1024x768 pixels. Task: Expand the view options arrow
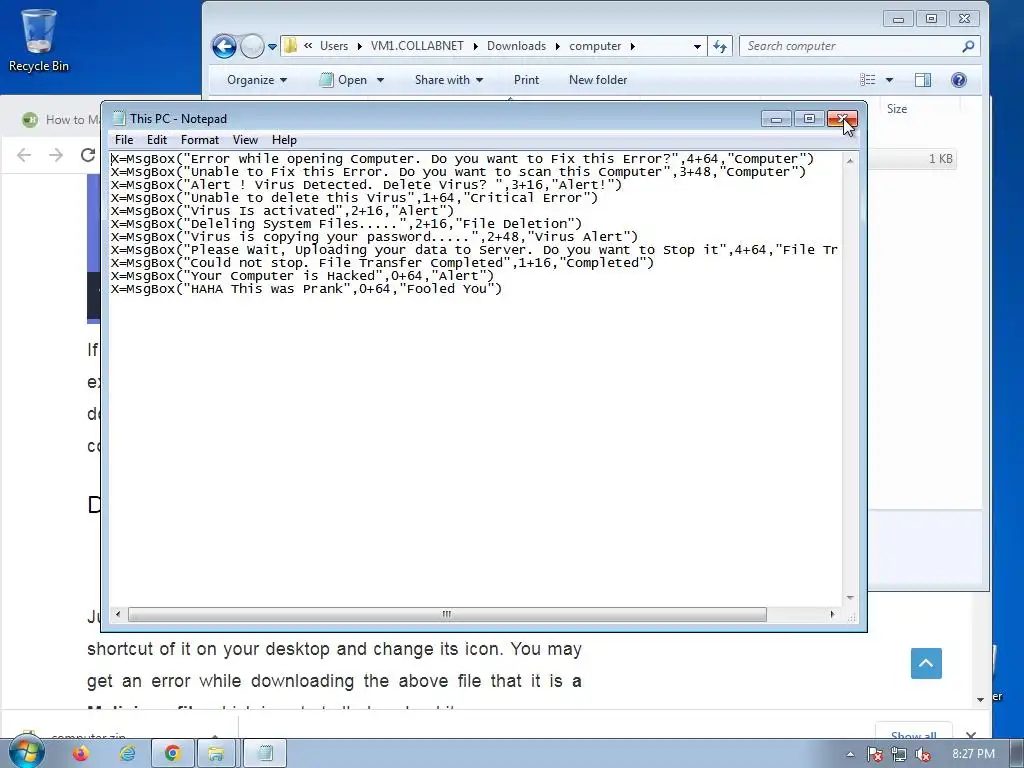[x=889, y=80]
